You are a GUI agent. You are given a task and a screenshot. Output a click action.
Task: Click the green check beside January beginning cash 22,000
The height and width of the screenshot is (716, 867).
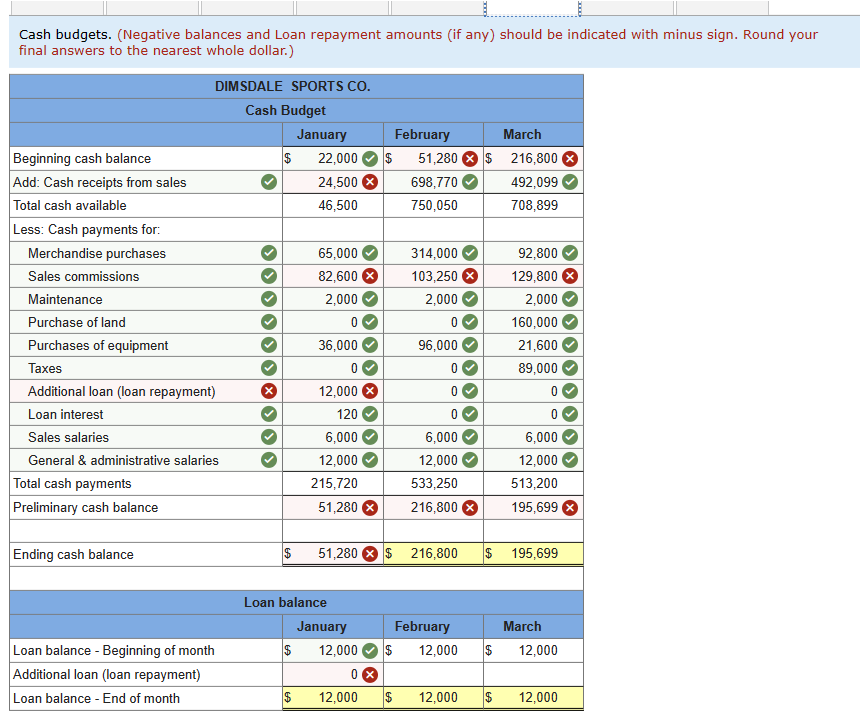click(x=370, y=159)
